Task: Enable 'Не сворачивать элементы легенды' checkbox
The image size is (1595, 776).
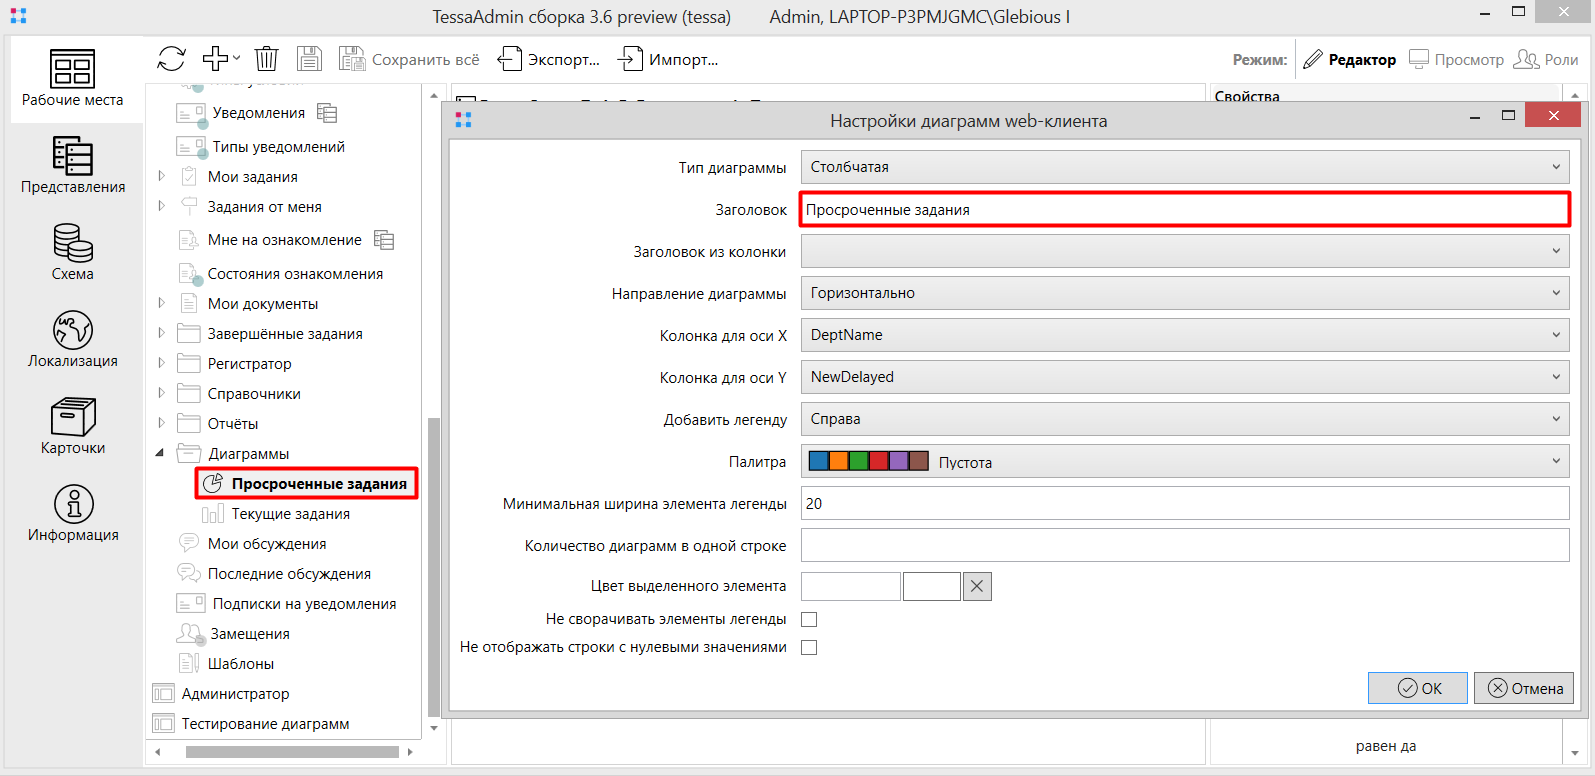Action: (x=809, y=619)
